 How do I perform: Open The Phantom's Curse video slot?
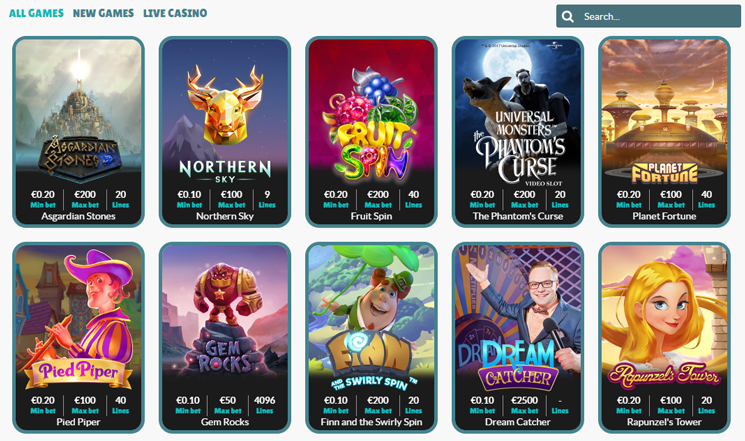point(518,132)
